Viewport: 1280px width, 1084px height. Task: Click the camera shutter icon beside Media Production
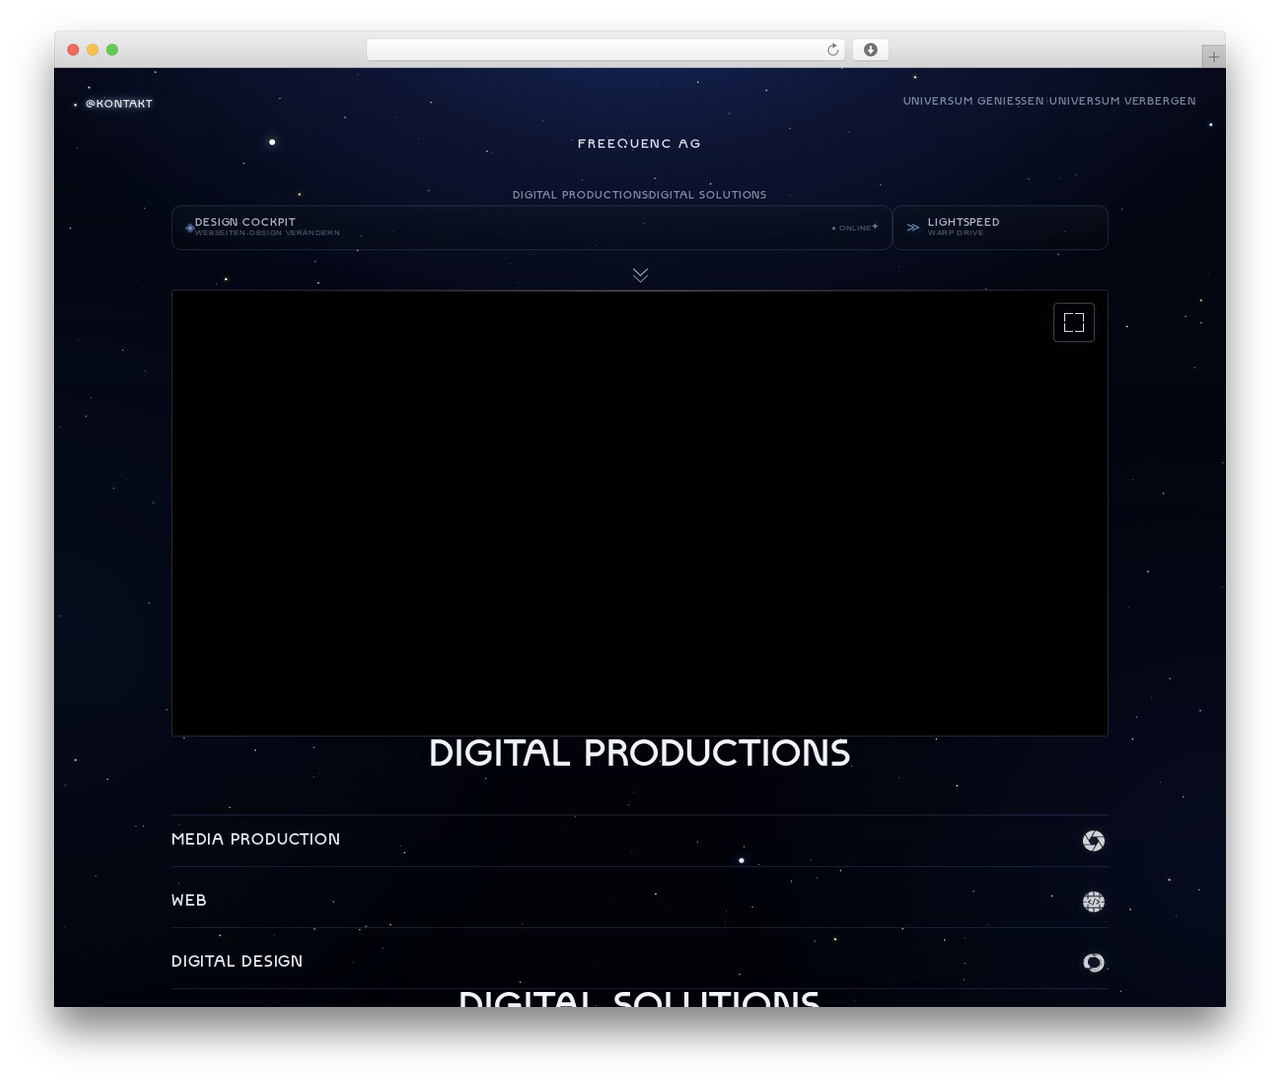1093,841
